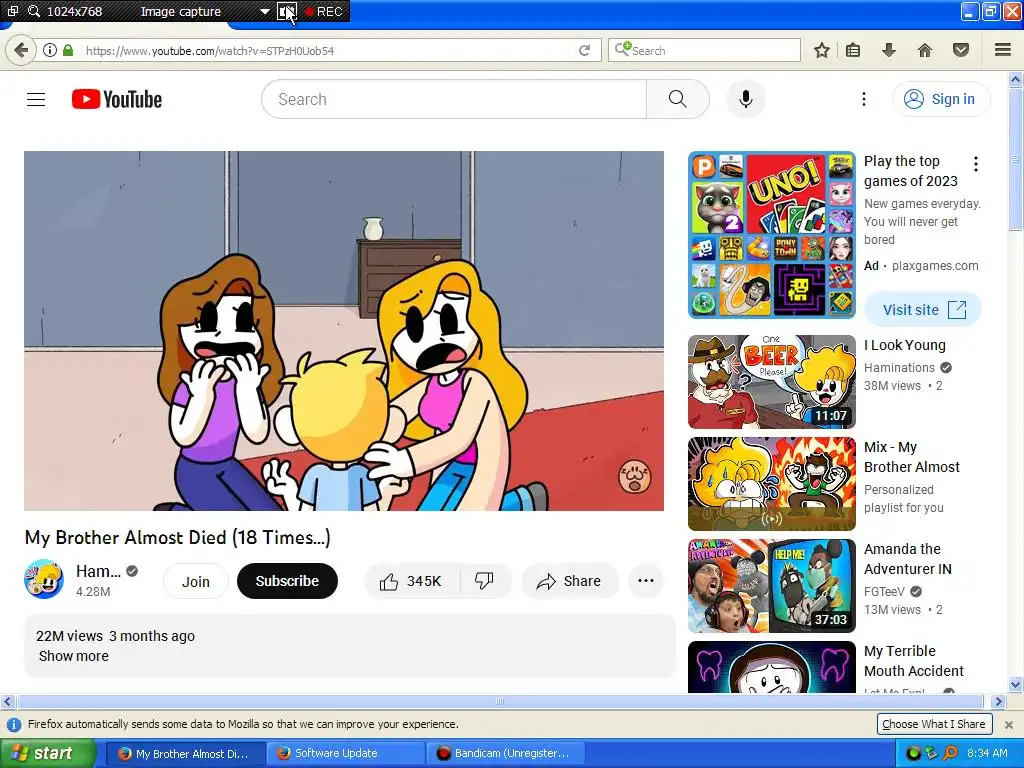1024x768 pixels.
Task: Go to the Firefox home page icon
Action: 925,50
